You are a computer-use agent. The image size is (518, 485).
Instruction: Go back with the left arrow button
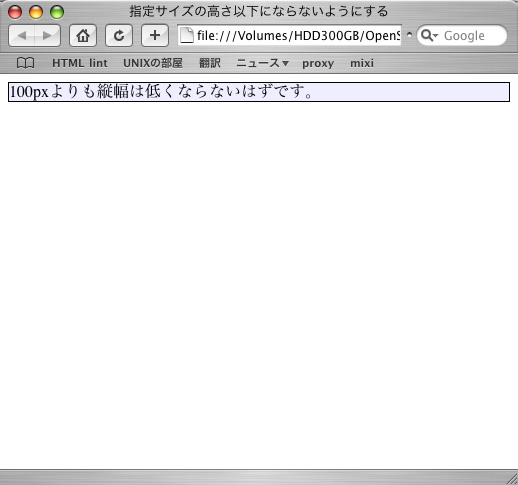coord(22,35)
